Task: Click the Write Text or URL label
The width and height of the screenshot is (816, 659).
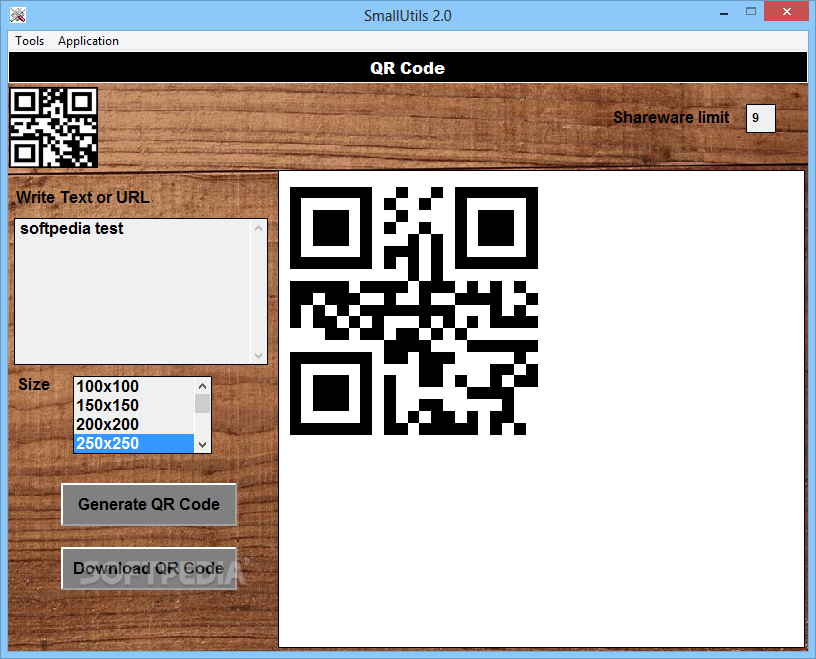Action: 83,197
